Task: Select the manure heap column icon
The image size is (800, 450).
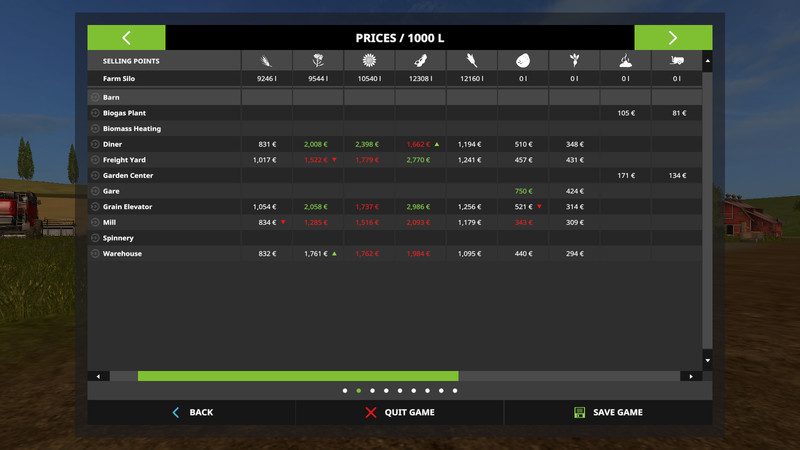Action: [x=626, y=61]
